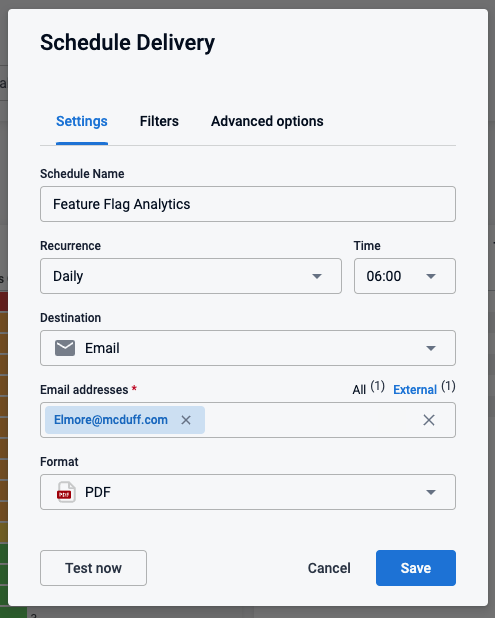The width and height of the screenshot is (495, 618).
Task: Click the Recurrence dropdown arrow
Action: (317, 276)
